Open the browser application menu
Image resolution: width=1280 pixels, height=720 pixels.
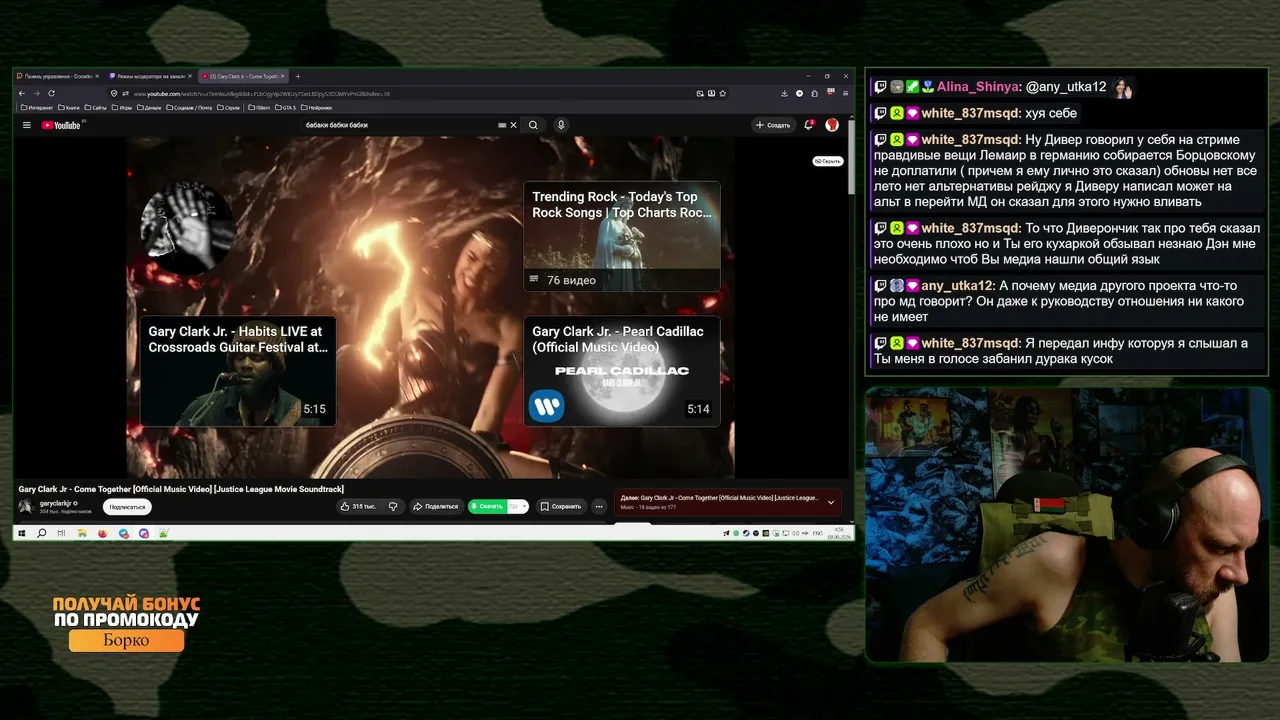843,93
